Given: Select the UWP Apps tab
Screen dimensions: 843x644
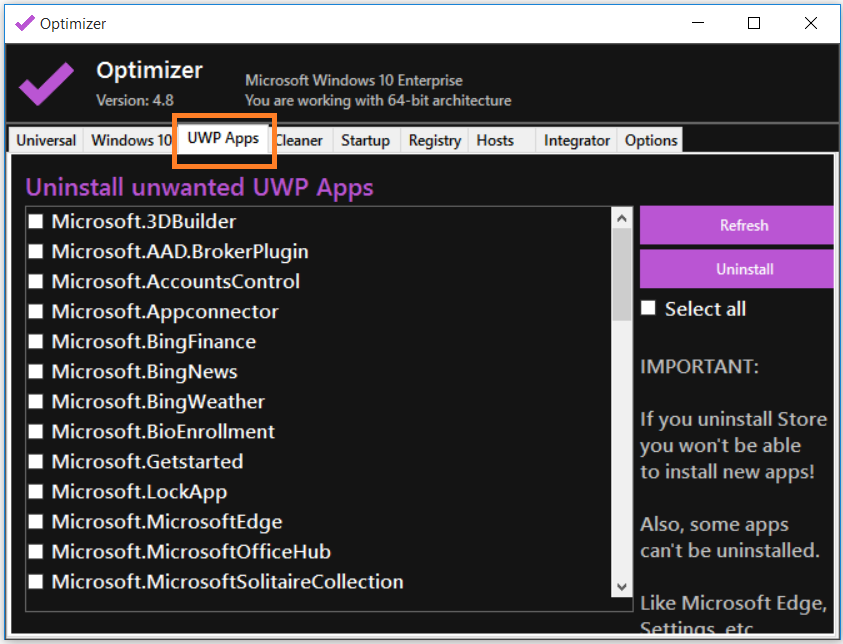Looking at the screenshot, I should [223, 138].
